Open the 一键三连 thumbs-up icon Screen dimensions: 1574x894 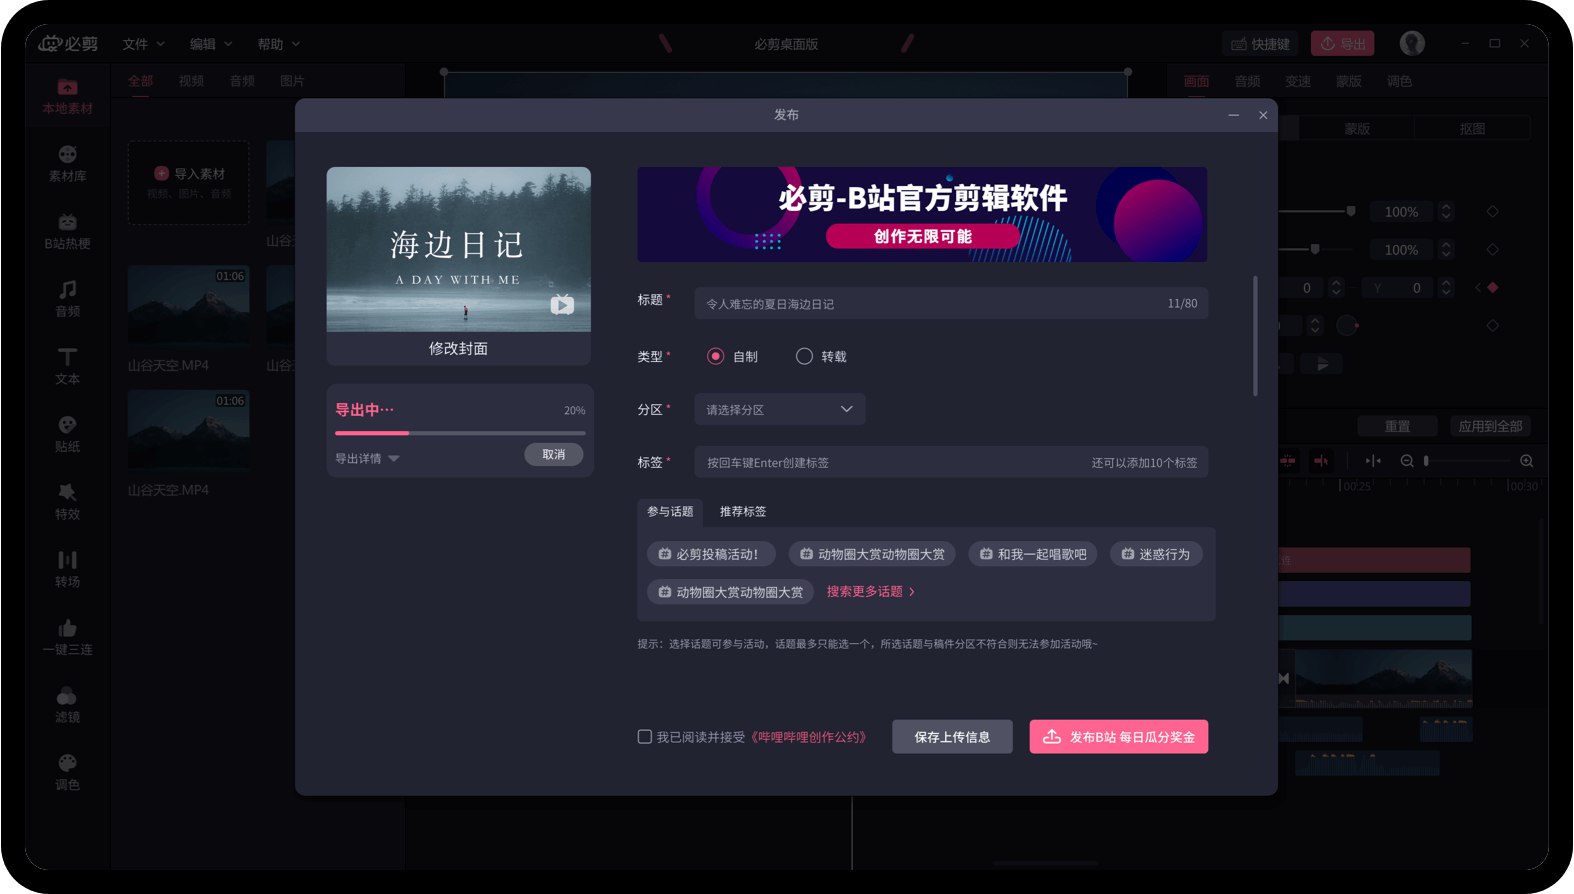point(67,627)
